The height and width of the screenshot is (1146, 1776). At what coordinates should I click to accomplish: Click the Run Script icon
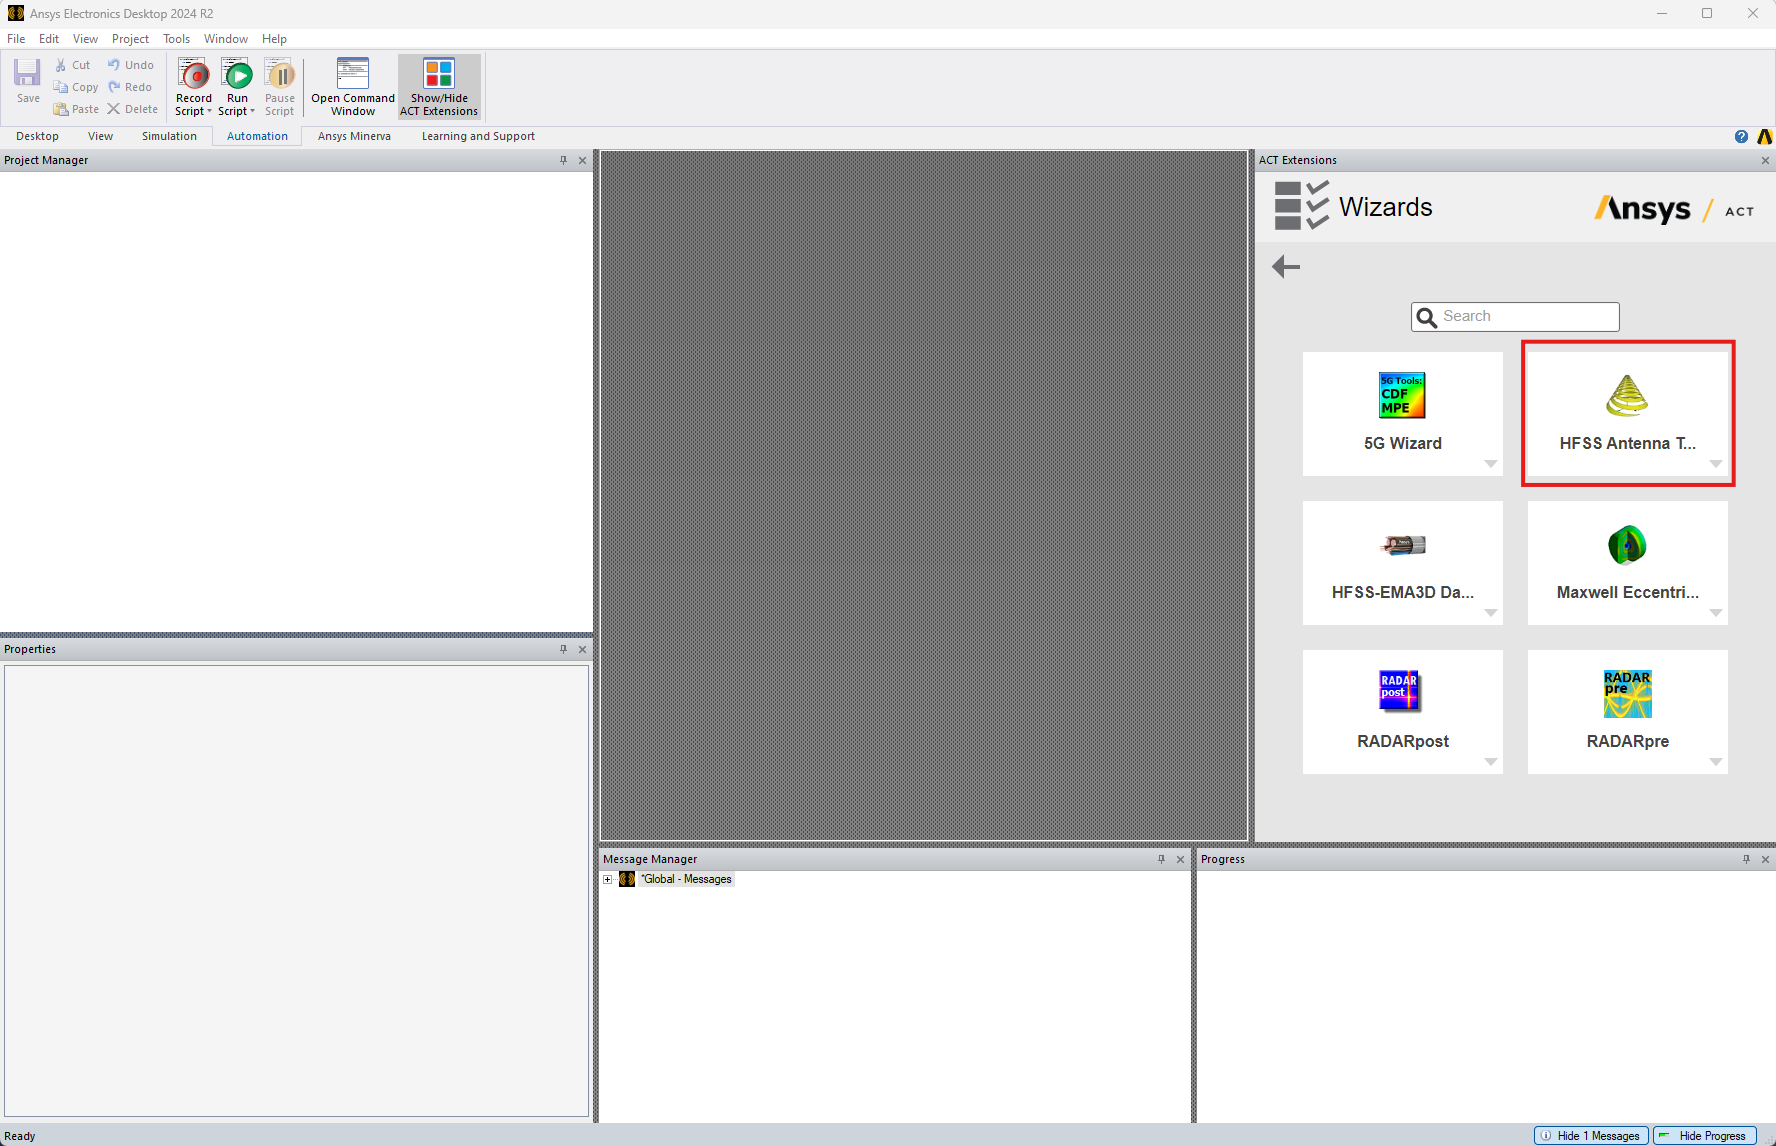point(237,75)
